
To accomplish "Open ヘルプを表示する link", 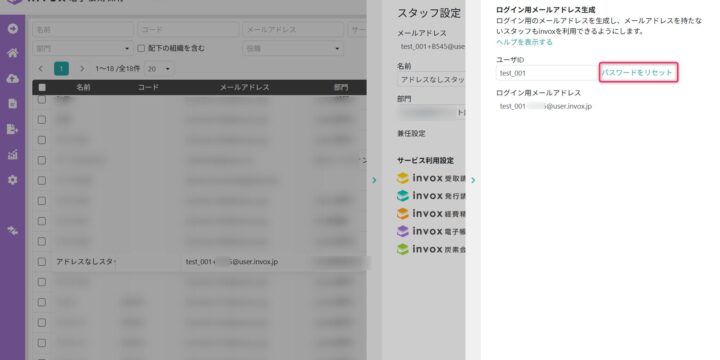I will [x=524, y=42].
